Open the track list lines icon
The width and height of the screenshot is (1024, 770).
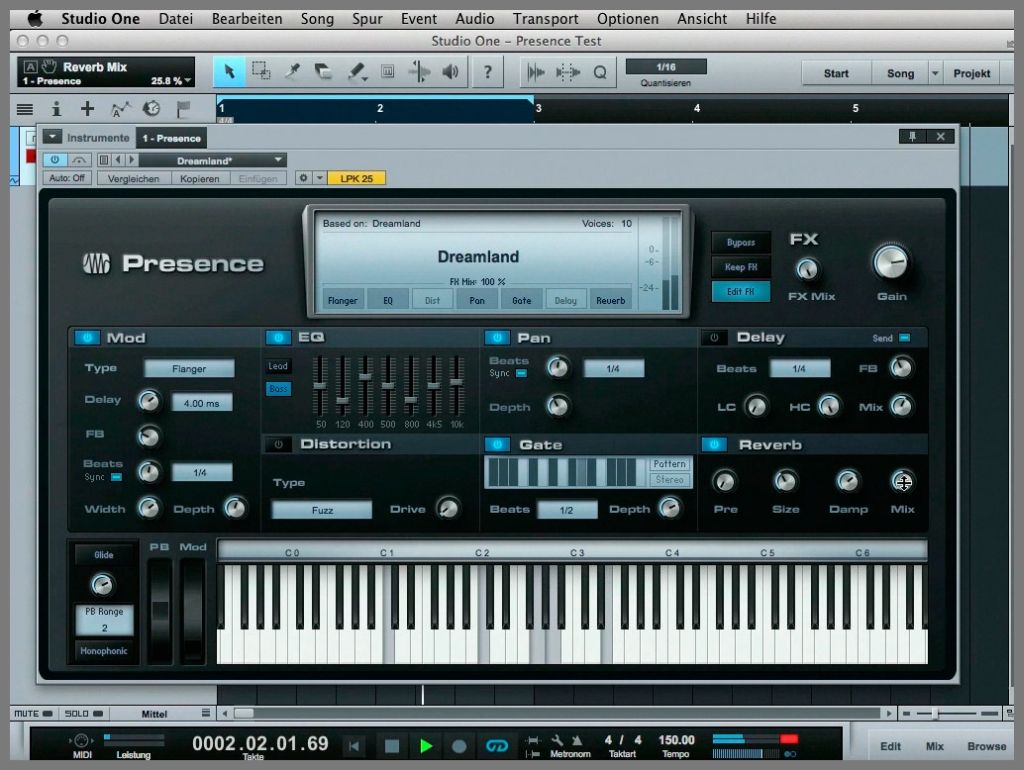(24, 109)
